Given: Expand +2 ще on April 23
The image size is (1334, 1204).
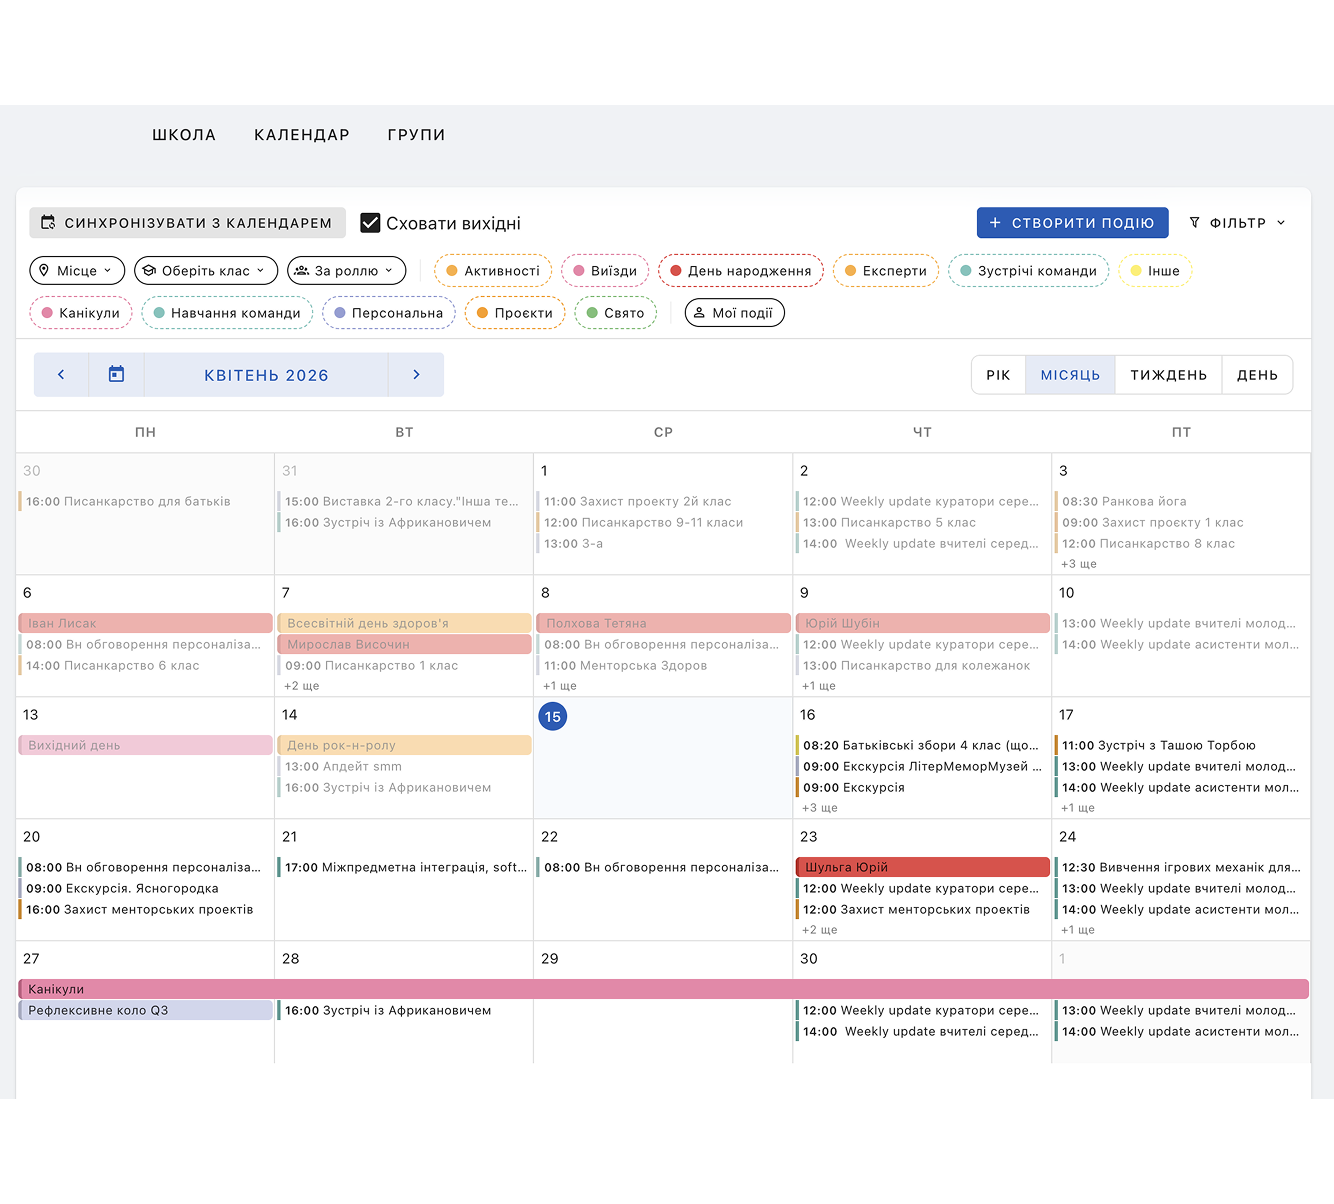Looking at the screenshot, I should 819,930.
